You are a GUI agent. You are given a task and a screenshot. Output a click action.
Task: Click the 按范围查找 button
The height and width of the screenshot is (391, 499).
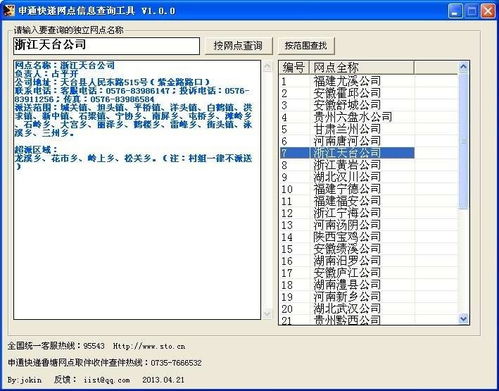[306, 46]
